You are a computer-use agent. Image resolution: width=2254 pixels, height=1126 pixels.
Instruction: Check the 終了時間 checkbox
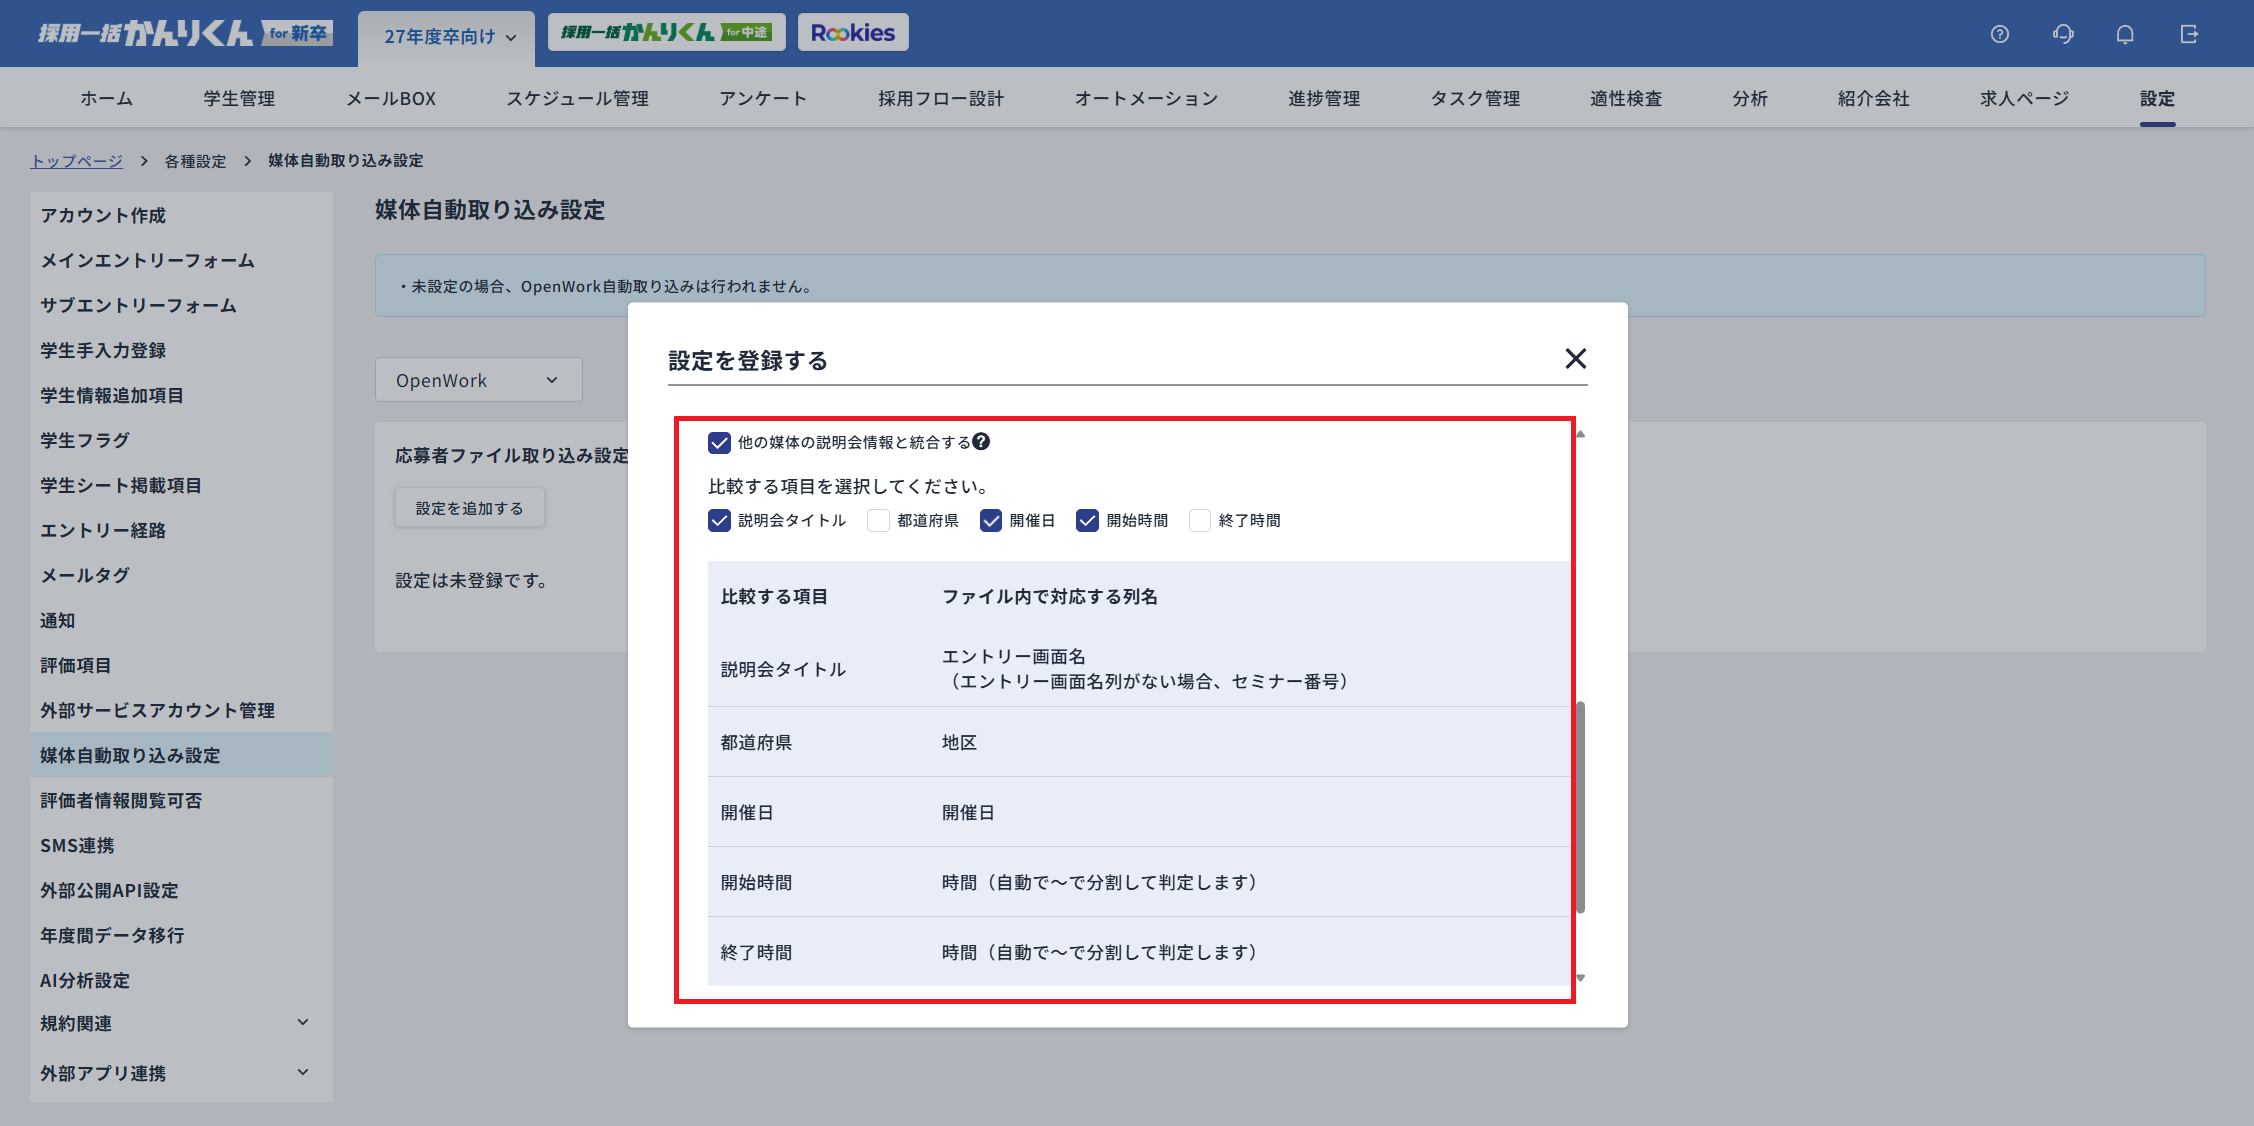pyautogui.click(x=1200, y=521)
